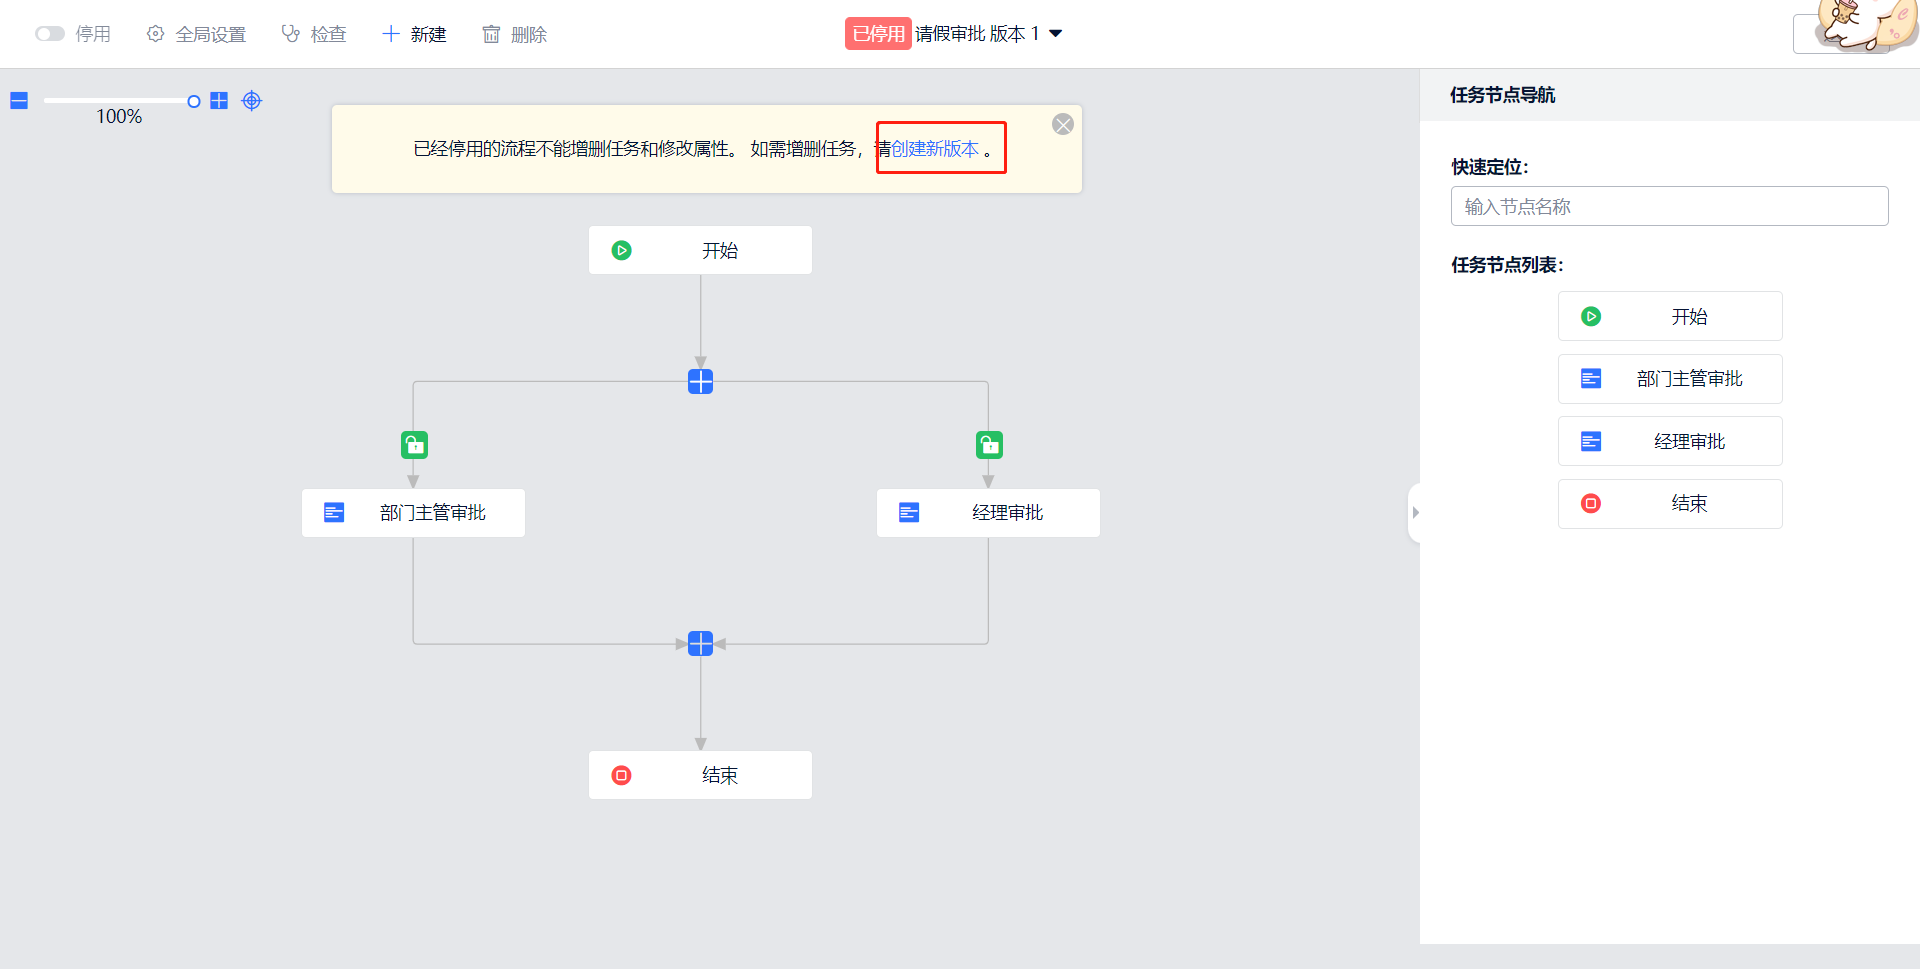This screenshot has width=1920, height=969.
Task: Click the 输入节点名称 search field
Action: coord(1669,207)
